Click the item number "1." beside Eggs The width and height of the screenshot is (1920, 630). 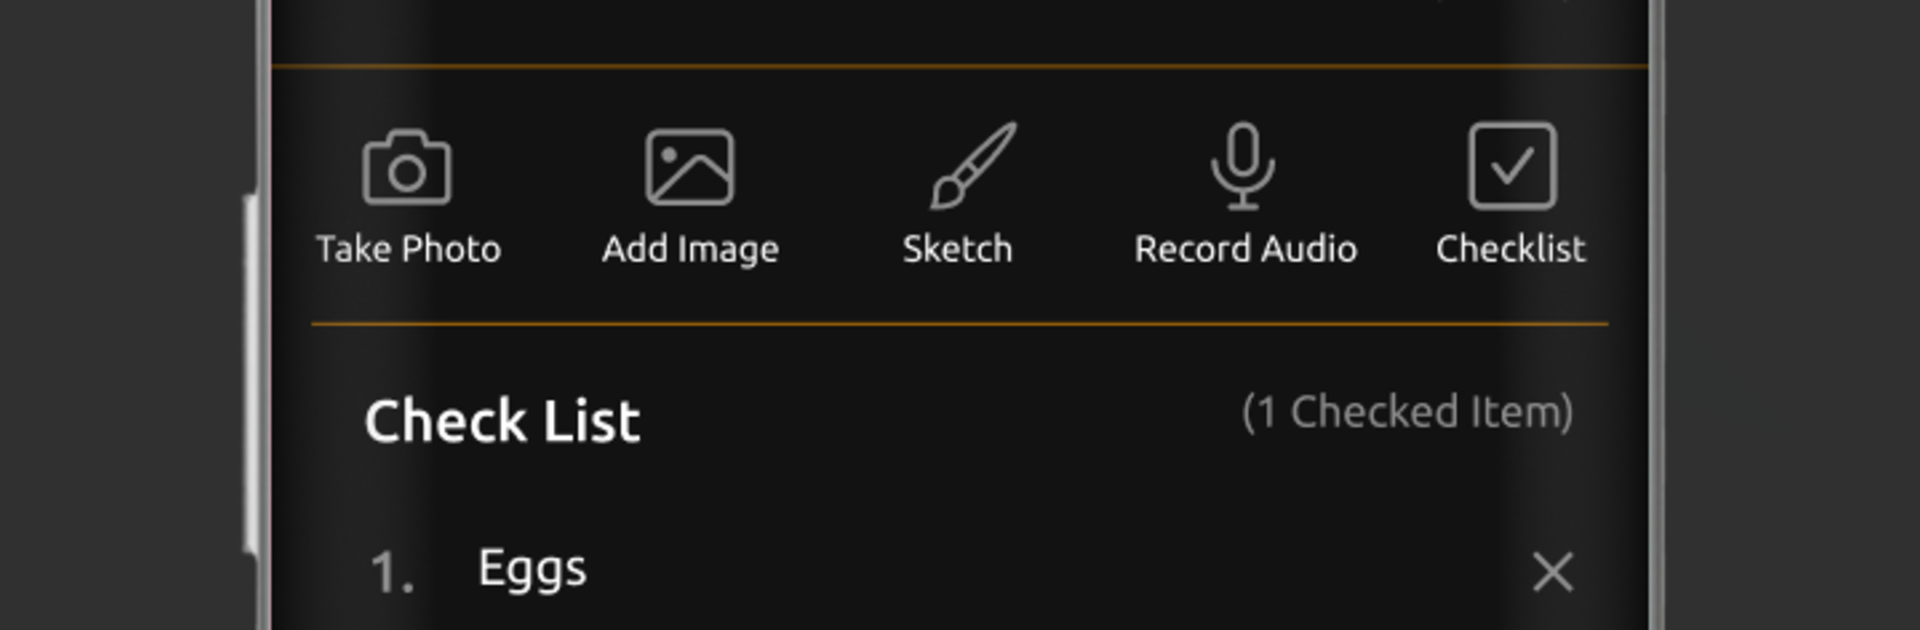coord(392,574)
